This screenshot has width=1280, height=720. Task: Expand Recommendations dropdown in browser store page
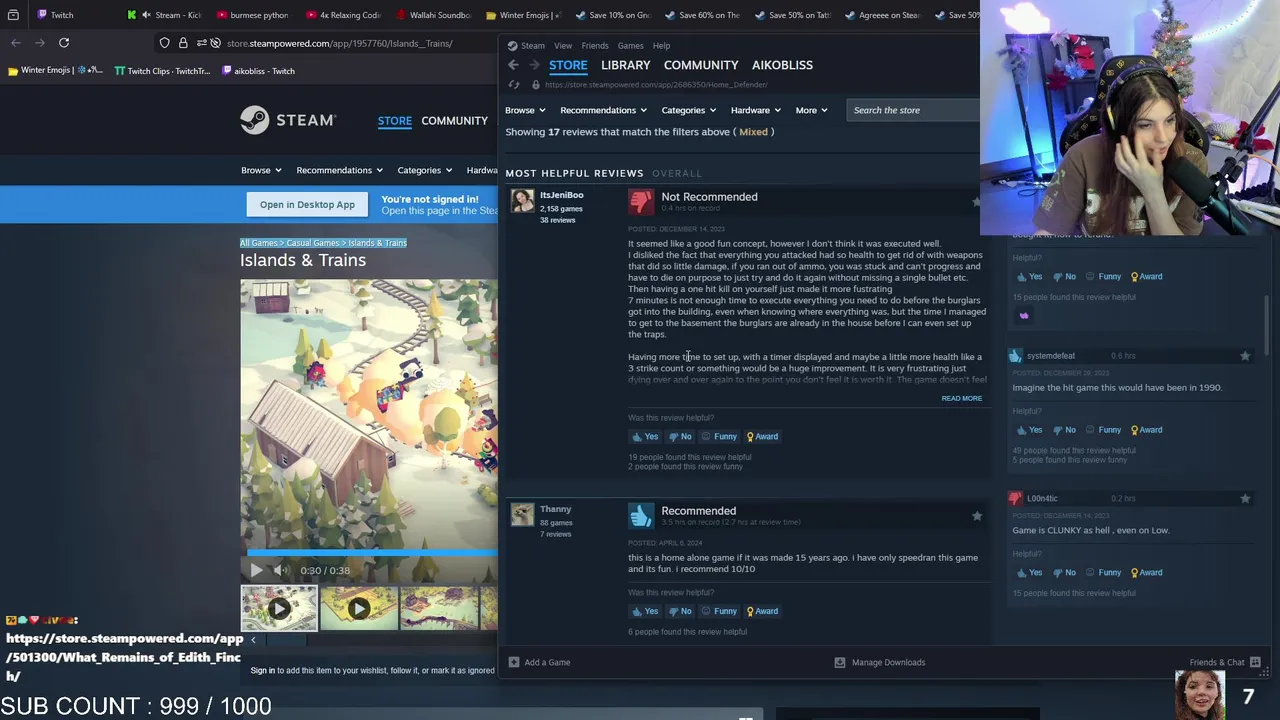[x=340, y=170]
